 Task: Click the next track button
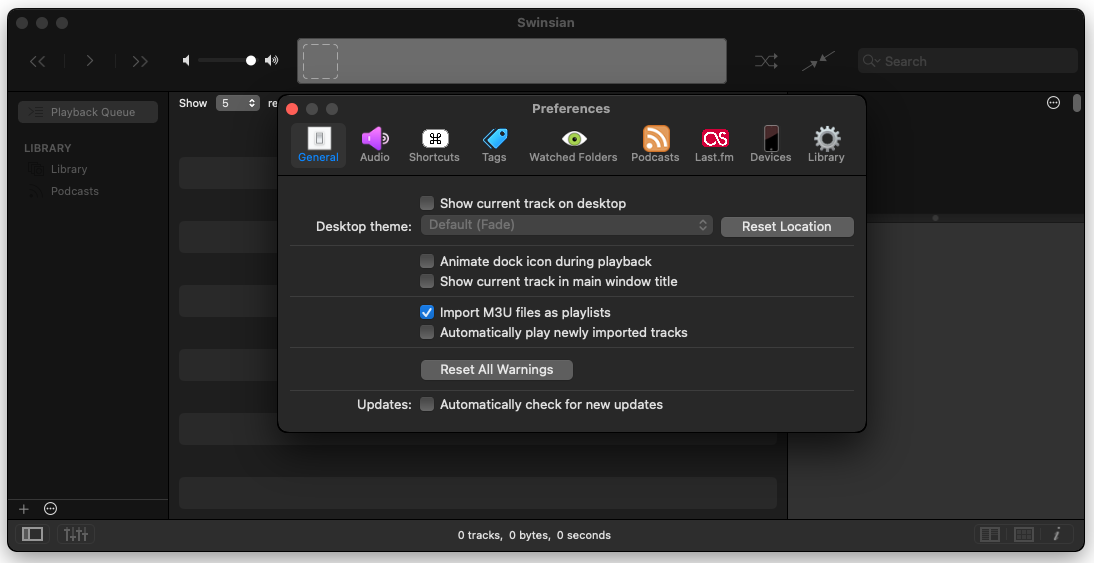point(140,61)
